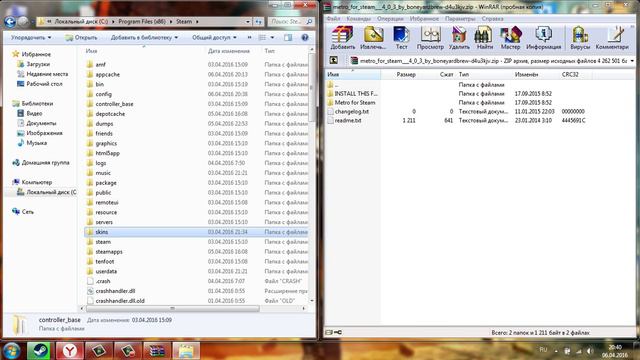640x360 pixels.
Task: Click Explorer help question mark icon
Action: [304, 38]
